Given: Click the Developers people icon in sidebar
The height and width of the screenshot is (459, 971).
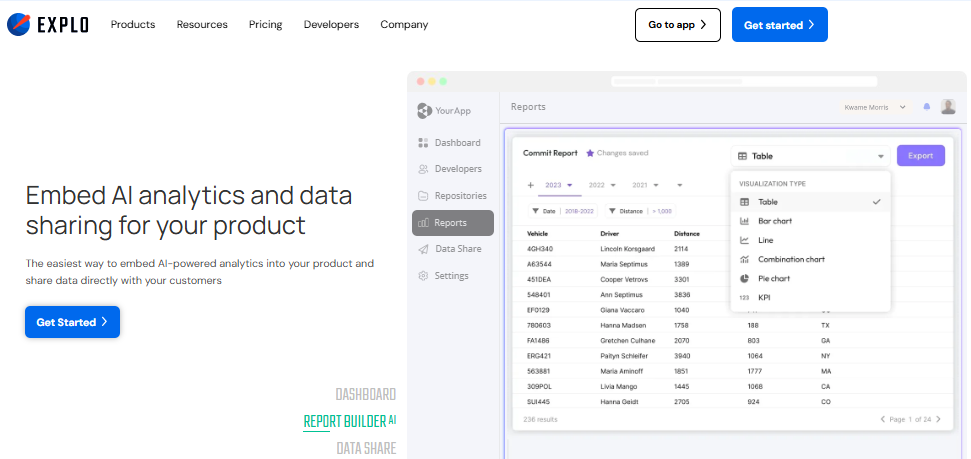Looking at the screenshot, I should (x=424, y=169).
